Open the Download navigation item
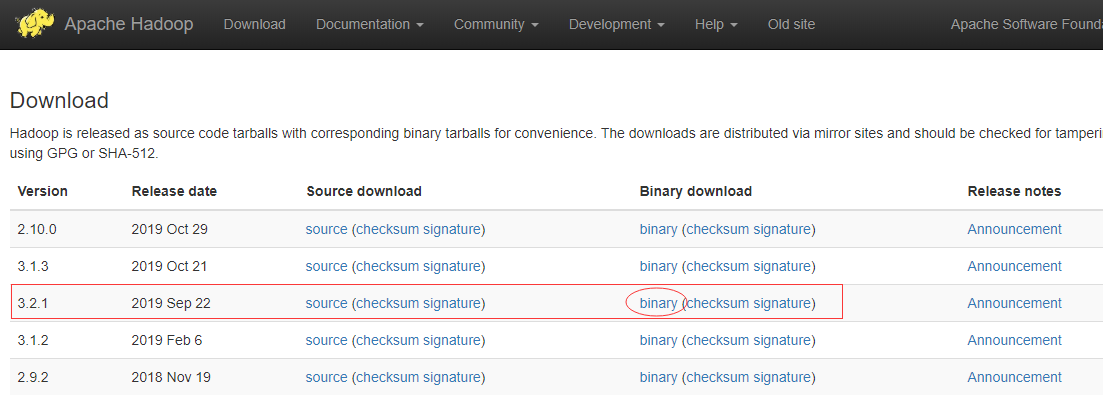1103x419 pixels. (254, 24)
